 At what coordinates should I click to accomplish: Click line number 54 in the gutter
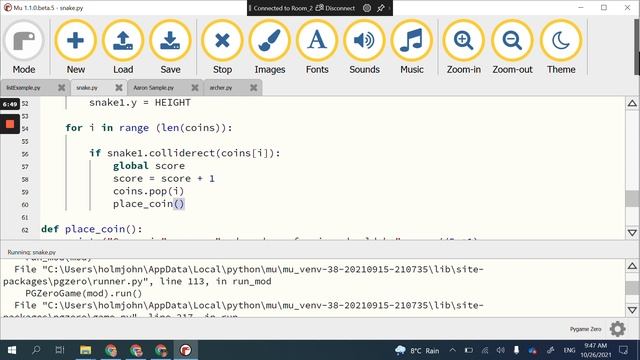pyautogui.click(x=25, y=129)
